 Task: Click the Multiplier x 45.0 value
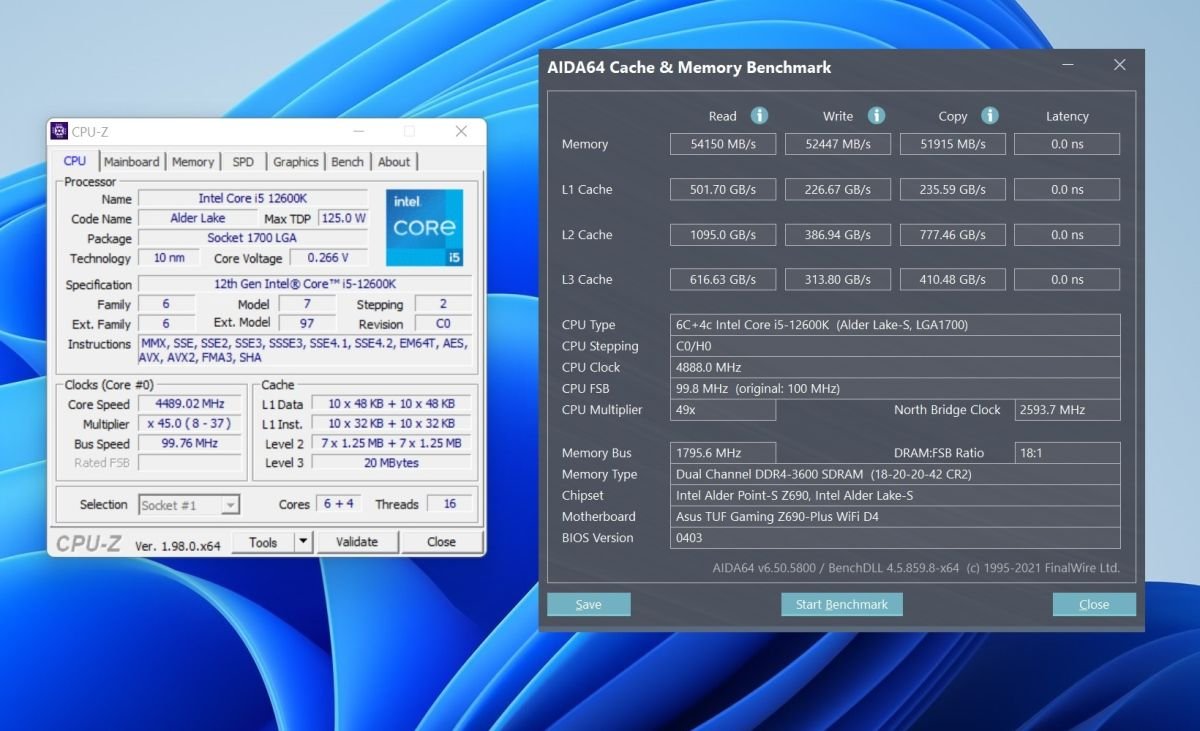coord(190,424)
